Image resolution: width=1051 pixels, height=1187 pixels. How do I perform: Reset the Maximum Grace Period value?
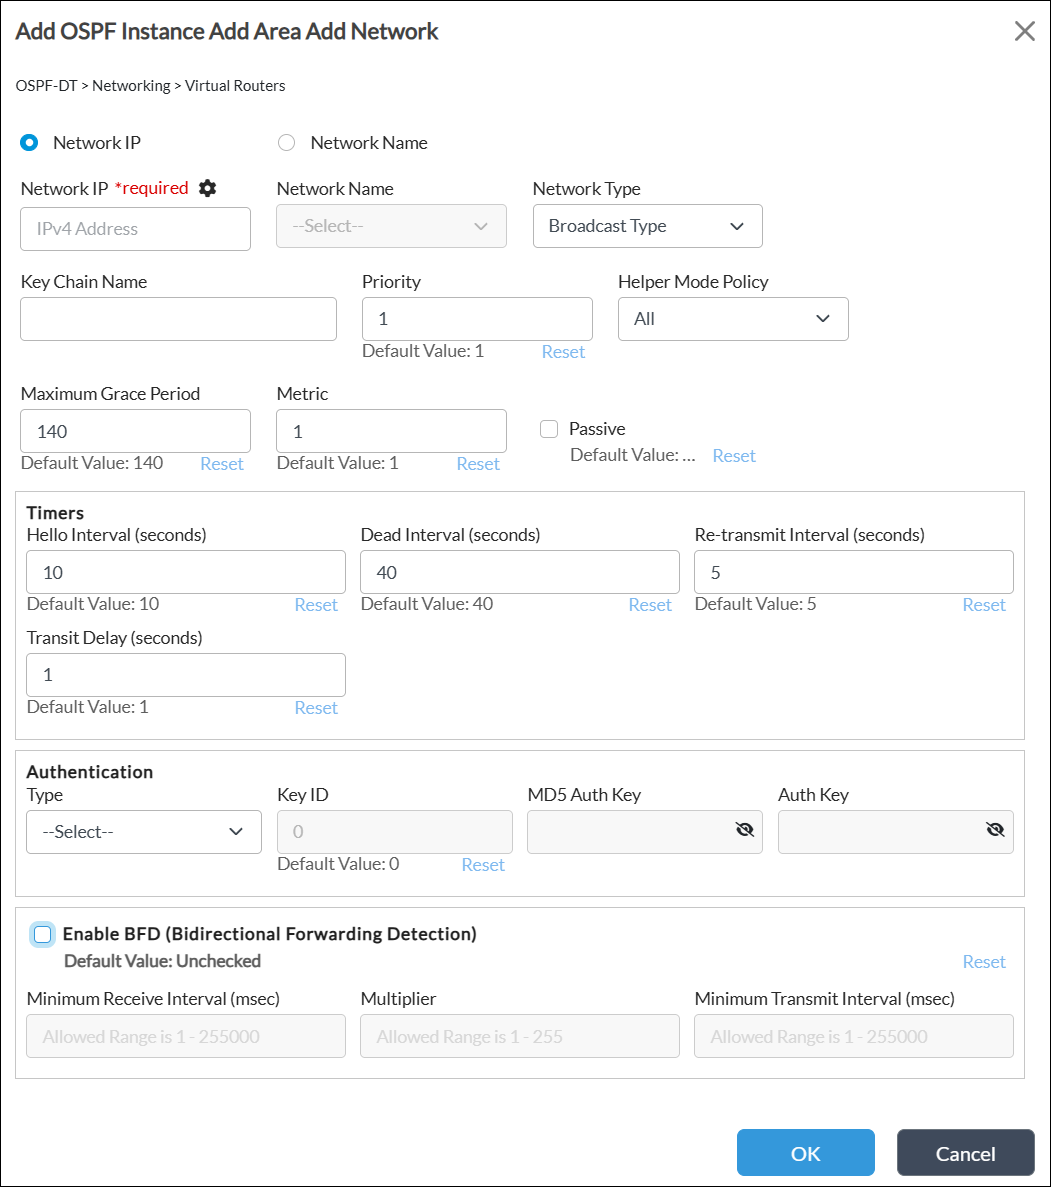click(222, 464)
